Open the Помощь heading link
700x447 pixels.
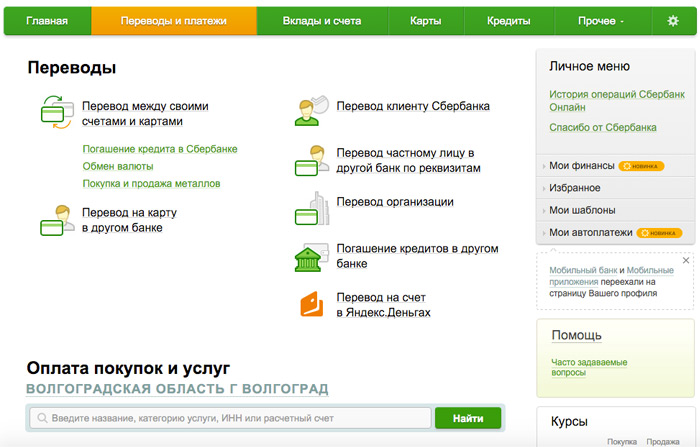pyautogui.click(x=576, y=335)
